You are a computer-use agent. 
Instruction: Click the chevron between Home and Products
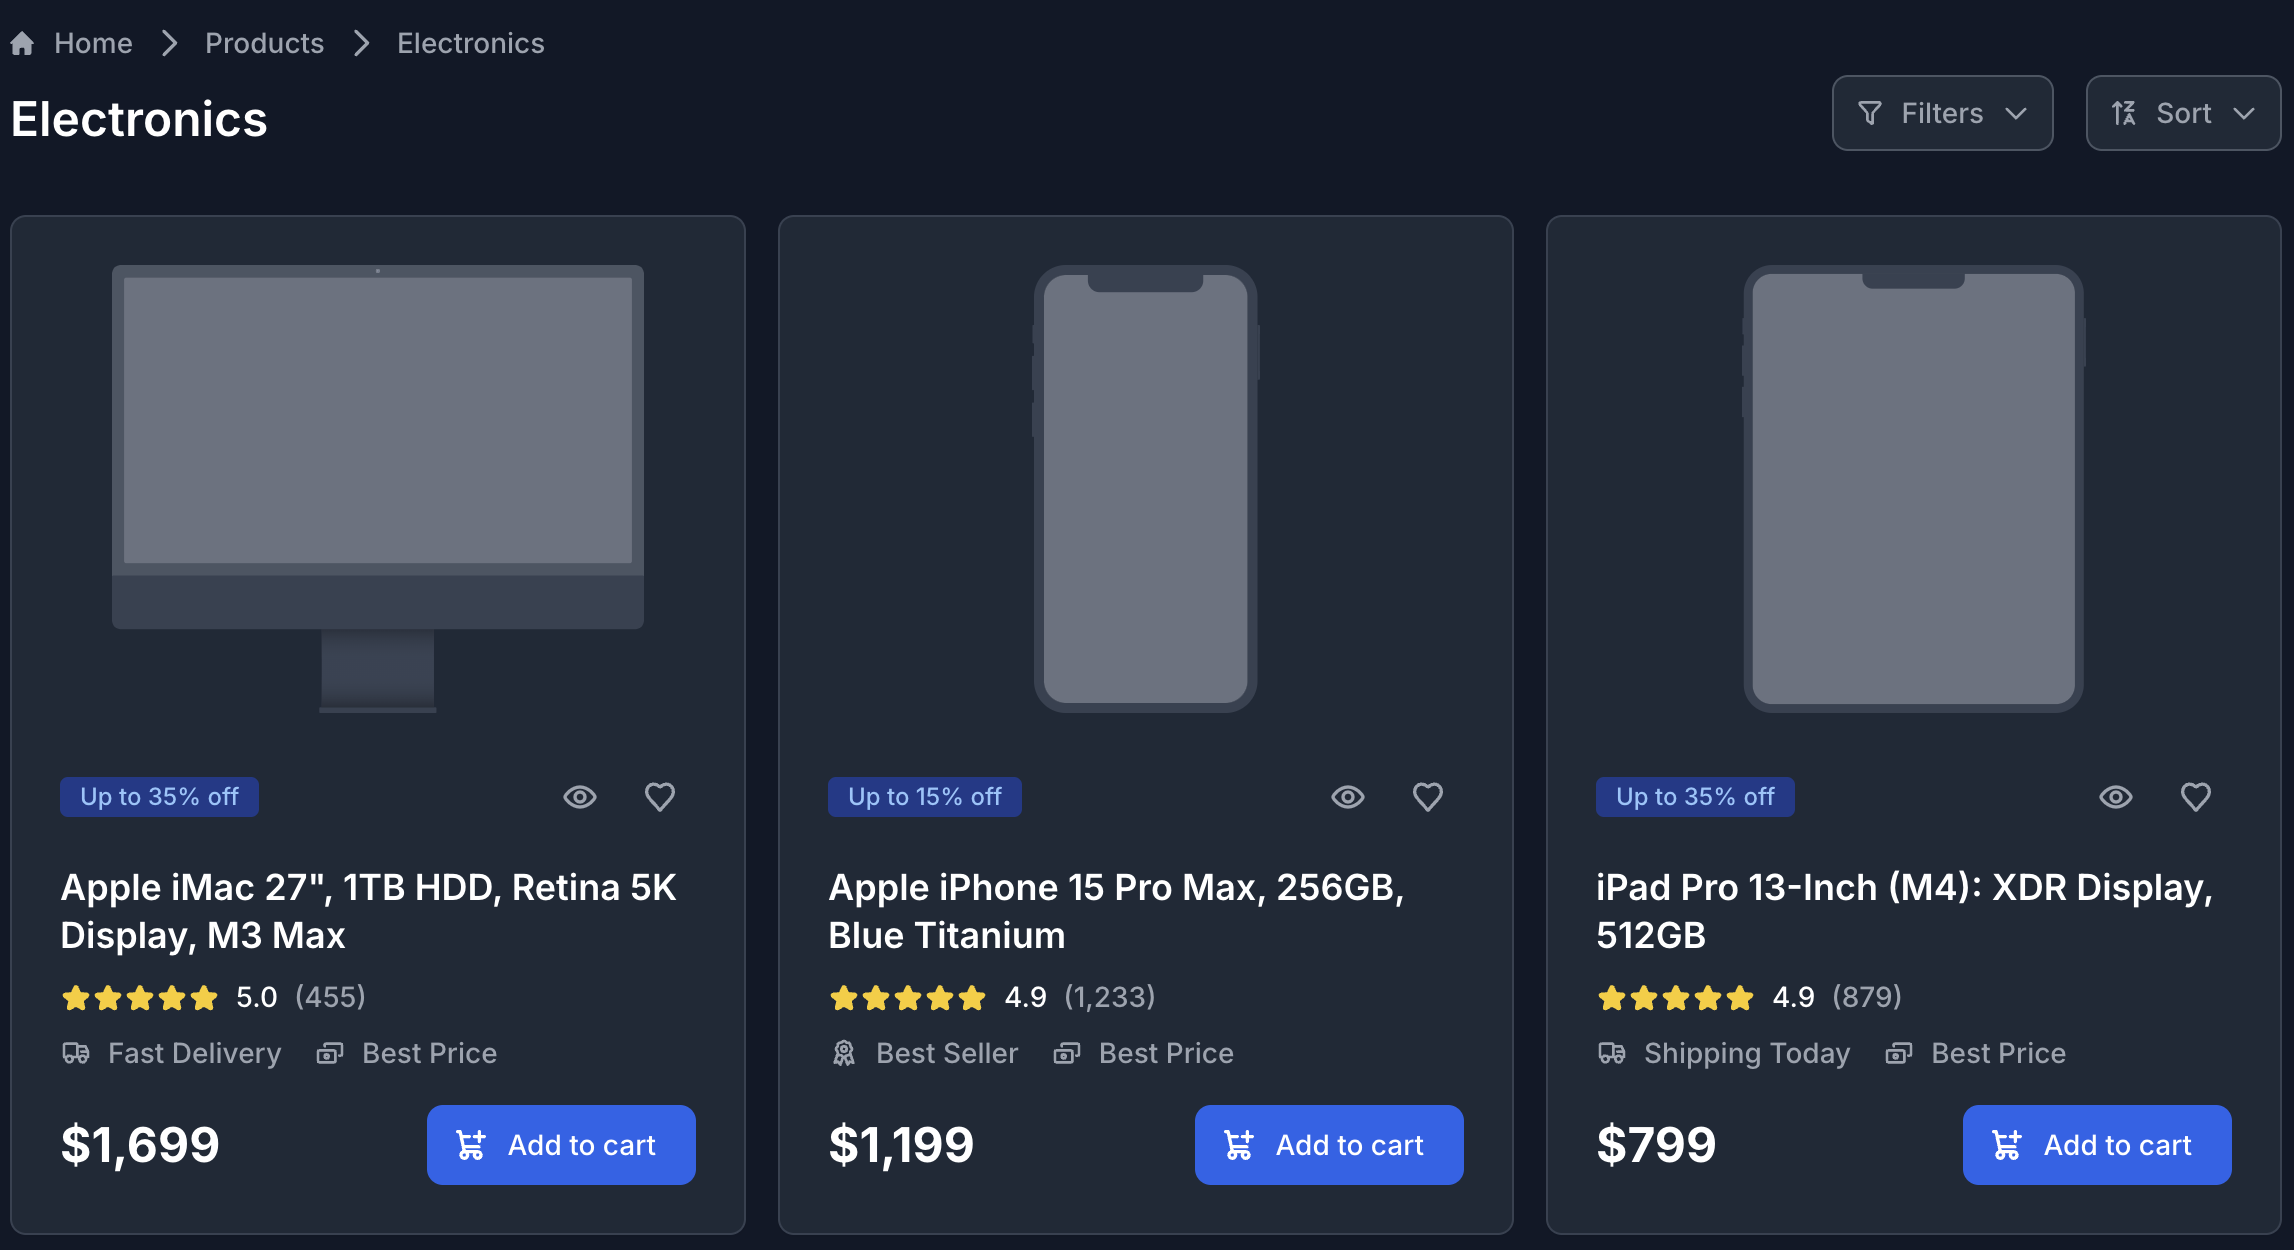pyautogui.click(x=169, y=43)
